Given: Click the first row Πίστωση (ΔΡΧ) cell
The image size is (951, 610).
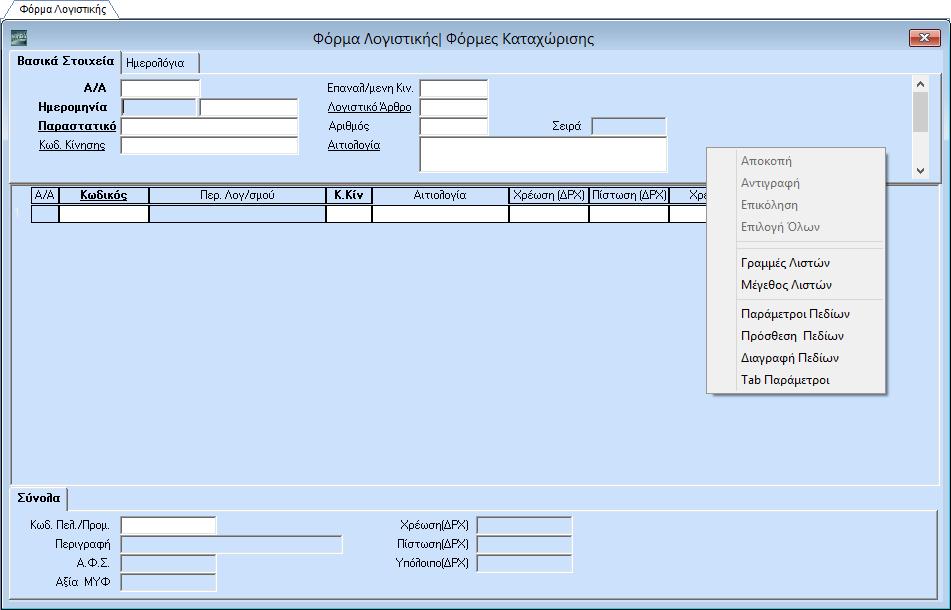Looking at the screenshot, I should pyautogui.click(x=629, y=214).
